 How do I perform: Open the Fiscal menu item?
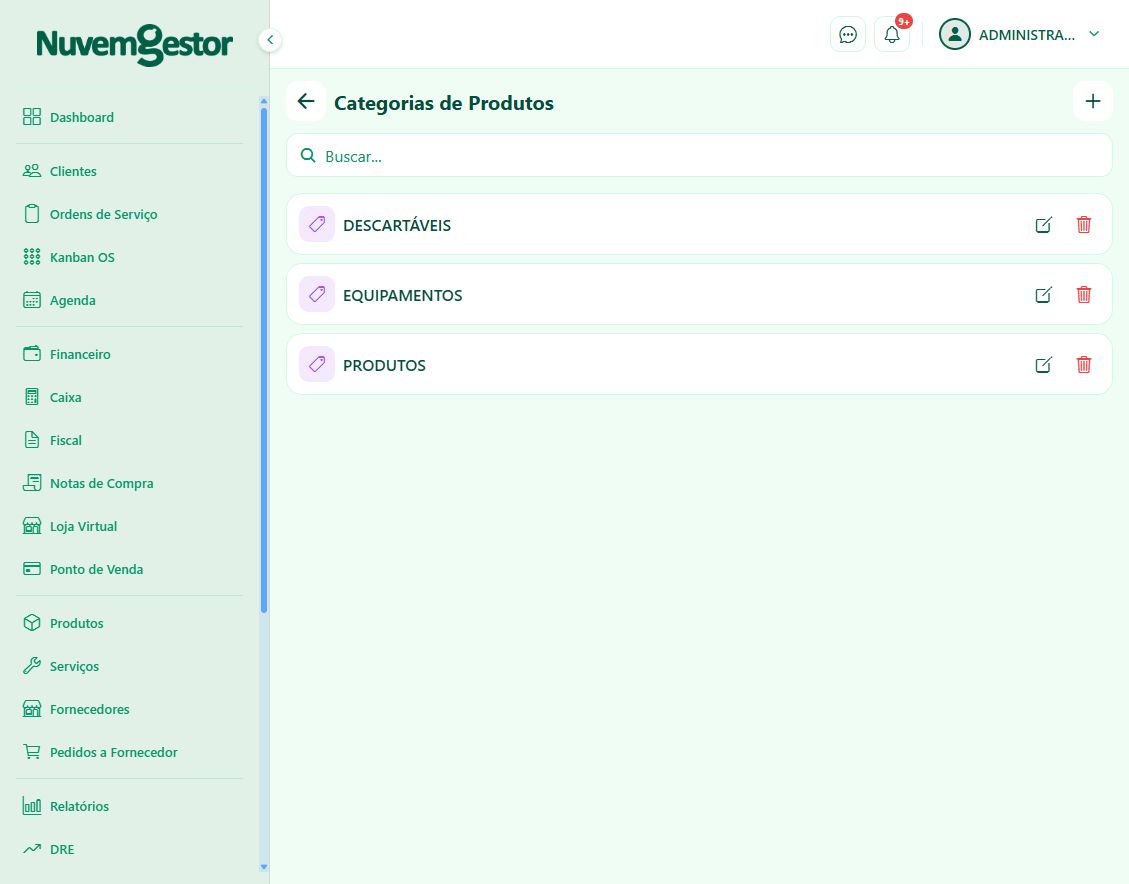130,441
